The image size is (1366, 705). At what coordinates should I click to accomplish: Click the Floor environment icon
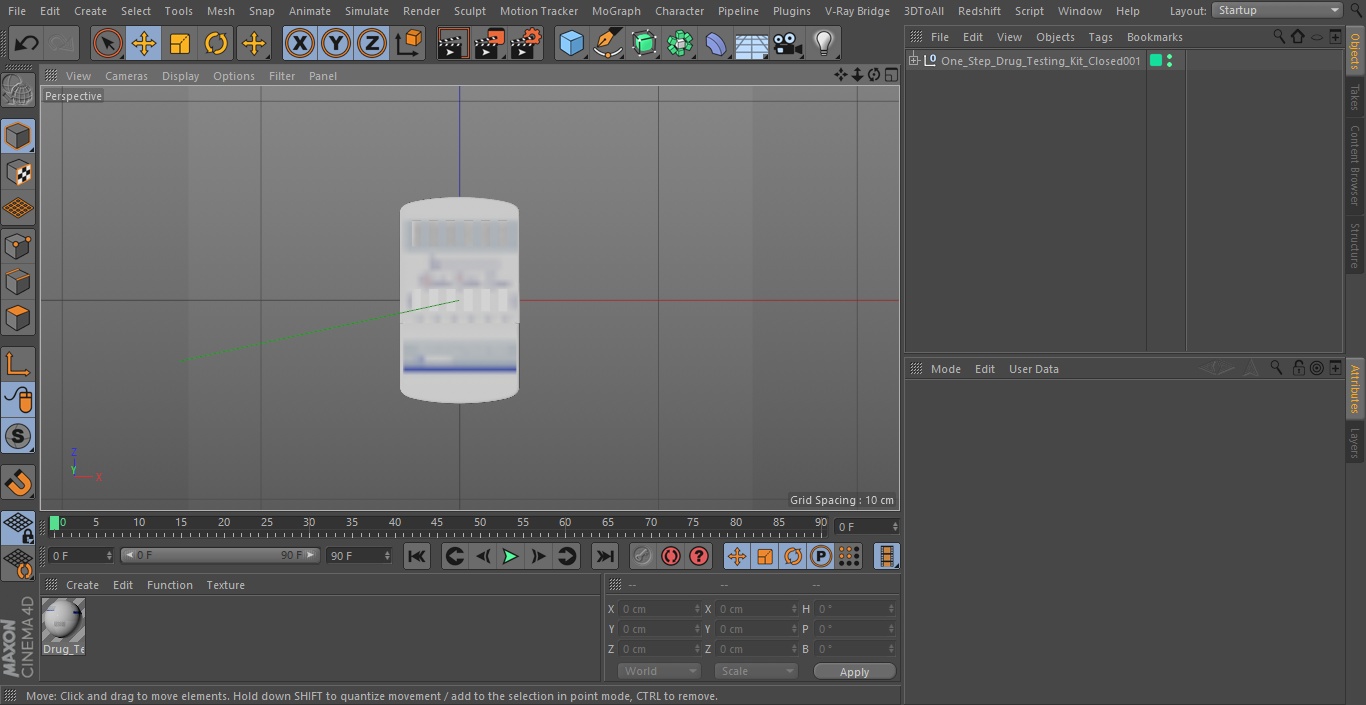pos(752,43)
